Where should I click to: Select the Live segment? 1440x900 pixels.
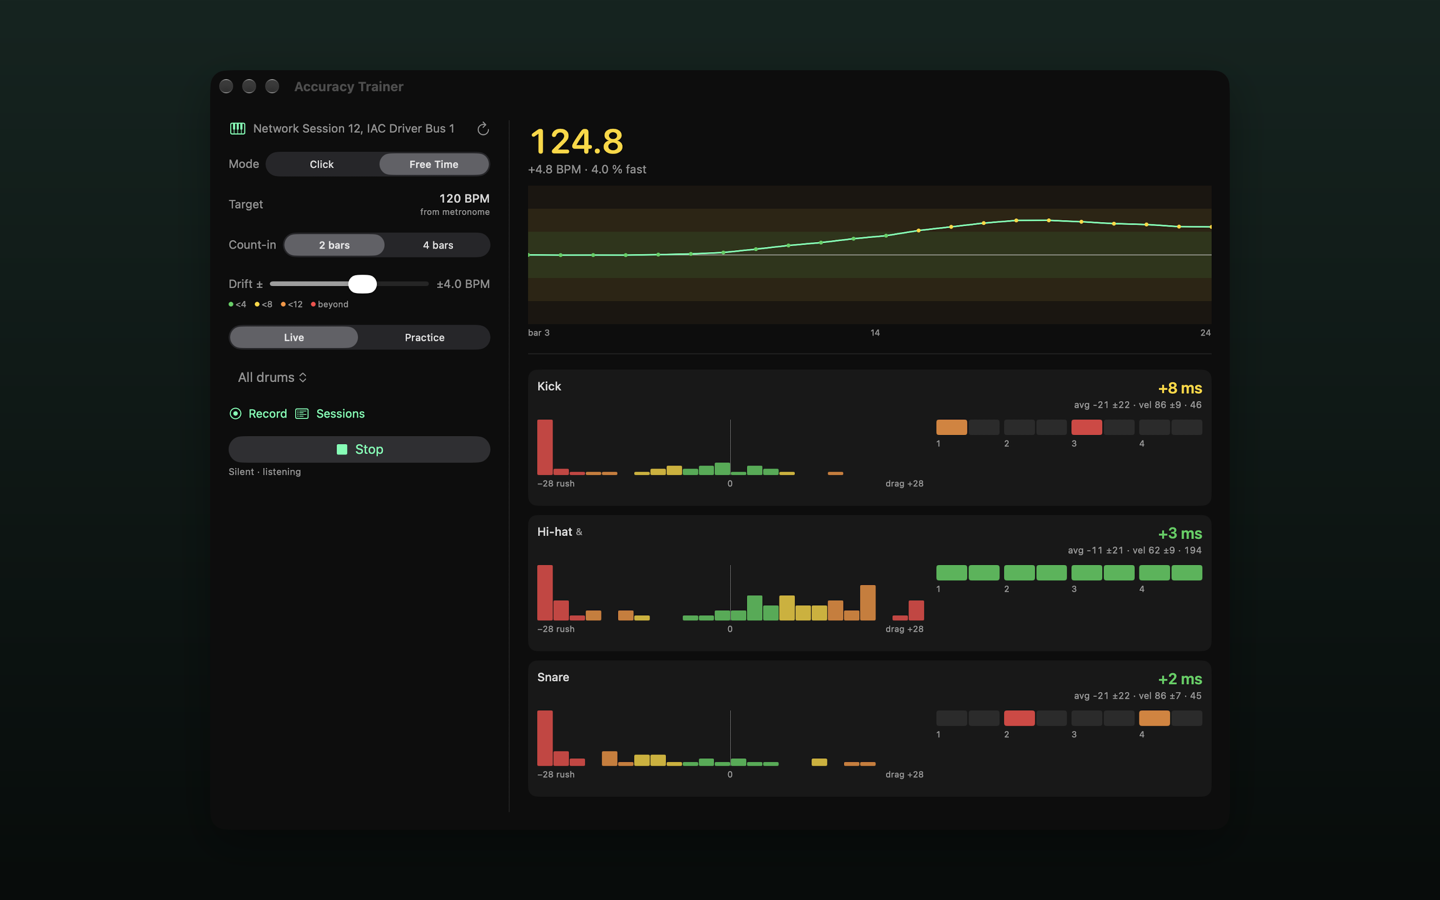point(294,337)
